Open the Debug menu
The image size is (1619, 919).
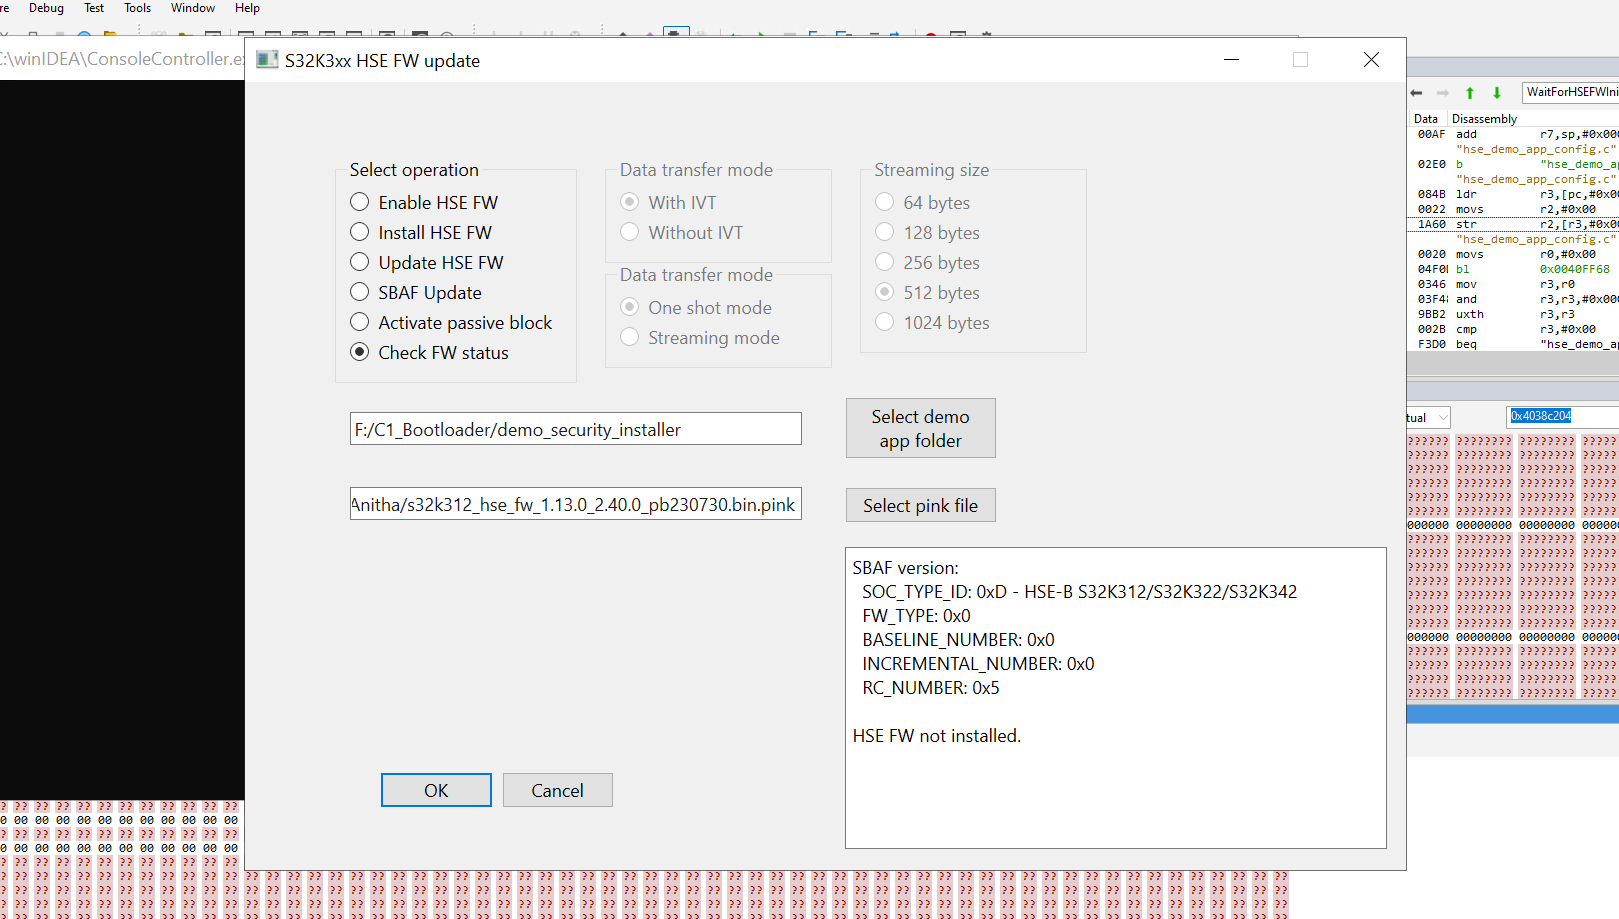(x=45, y=8)
